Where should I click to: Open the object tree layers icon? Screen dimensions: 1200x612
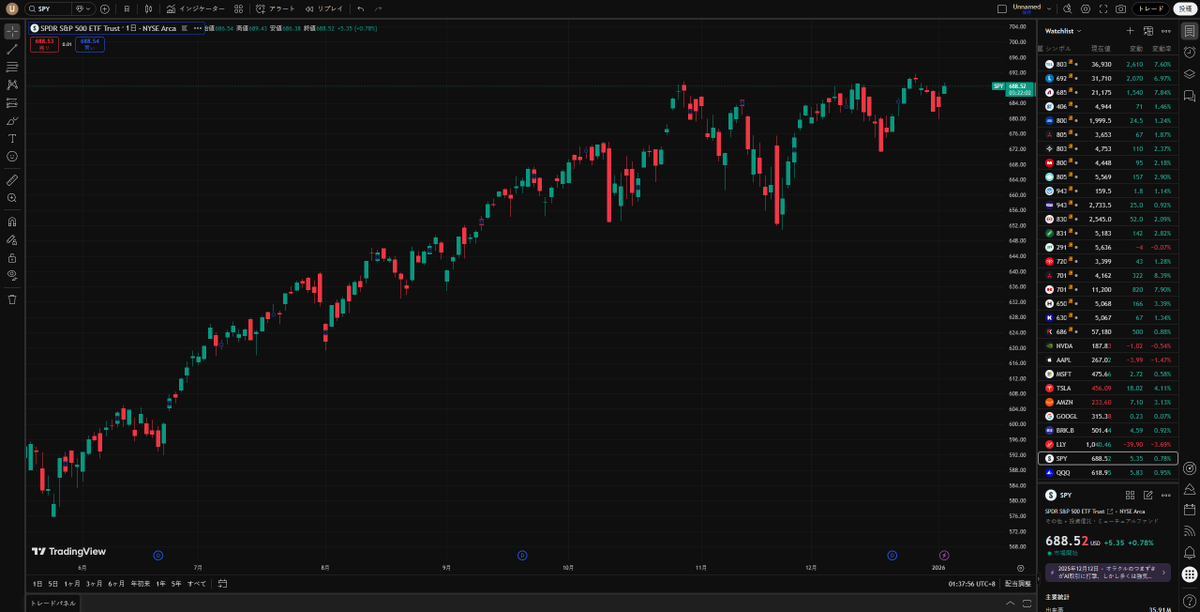coord(1189,74)
